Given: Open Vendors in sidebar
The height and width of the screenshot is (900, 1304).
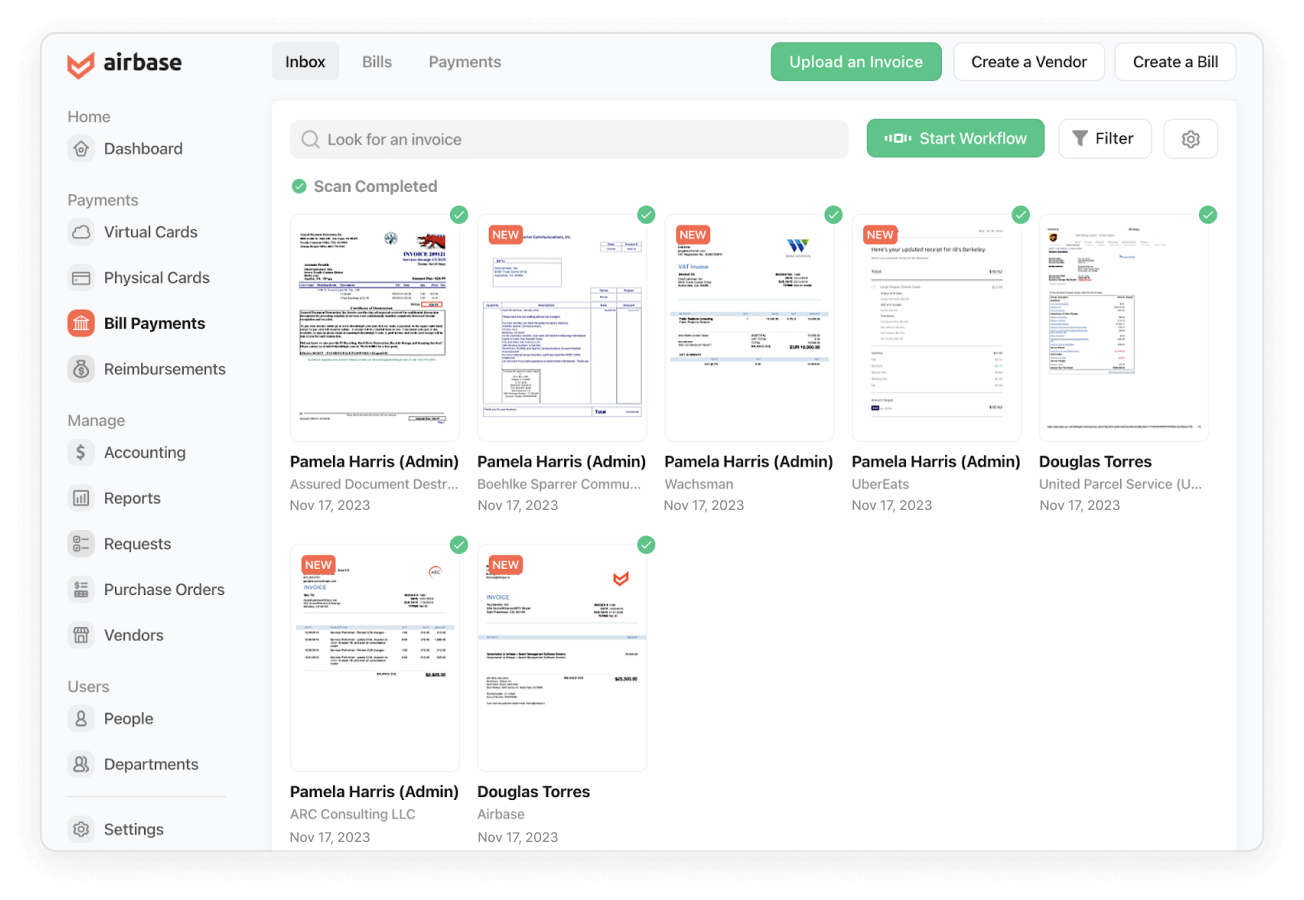Looking at the screenshot, I should (x=134, y=635).
